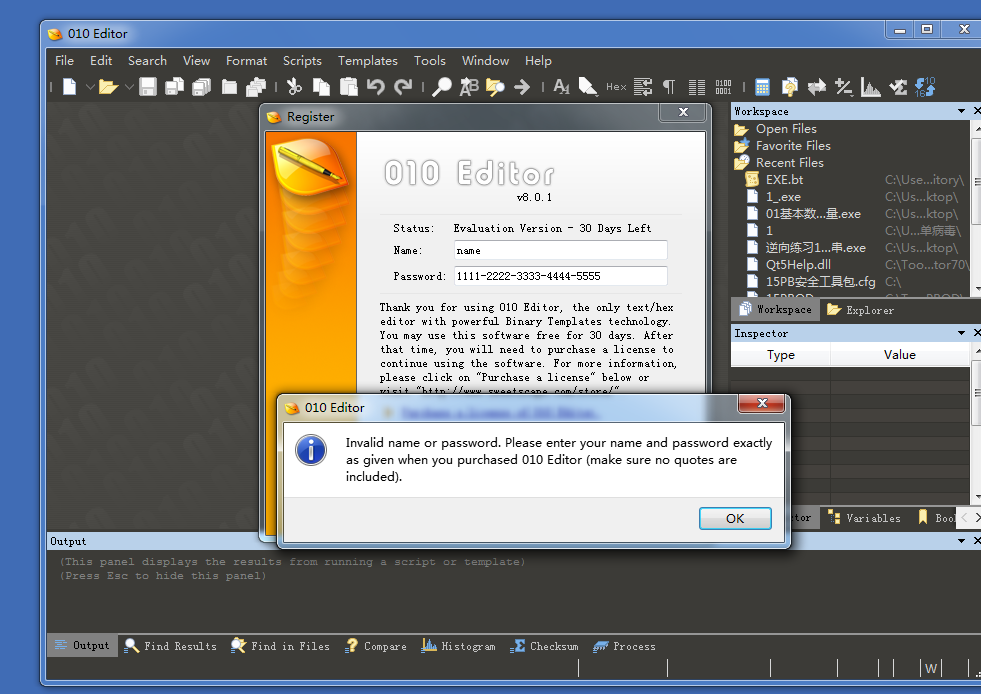Click the column layout toolbar icon
981x694 pixels.
[696, 87]
